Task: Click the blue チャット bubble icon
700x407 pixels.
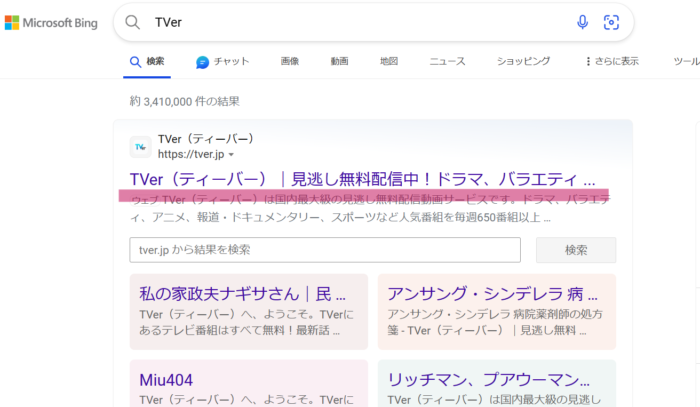Action: [x=202, y=62]
